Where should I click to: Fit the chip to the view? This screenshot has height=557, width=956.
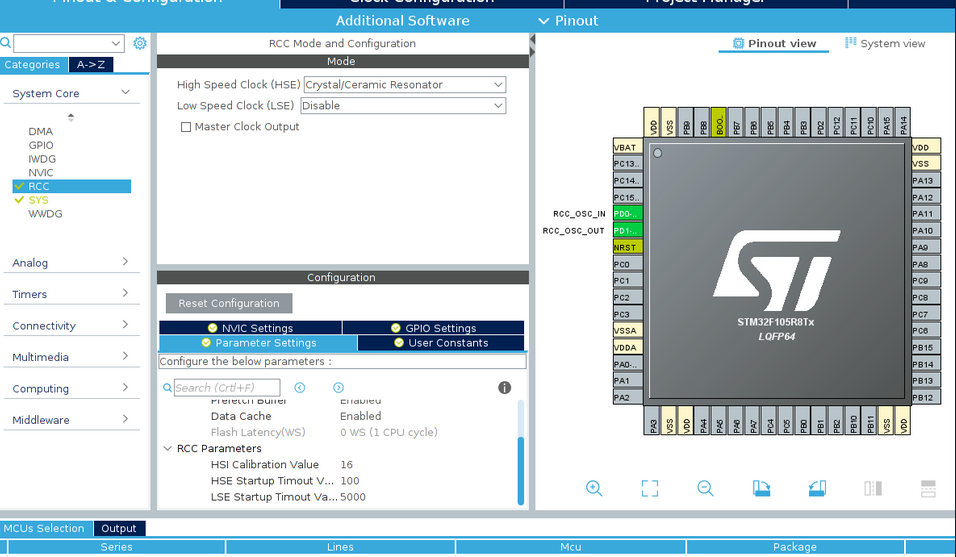650,488
